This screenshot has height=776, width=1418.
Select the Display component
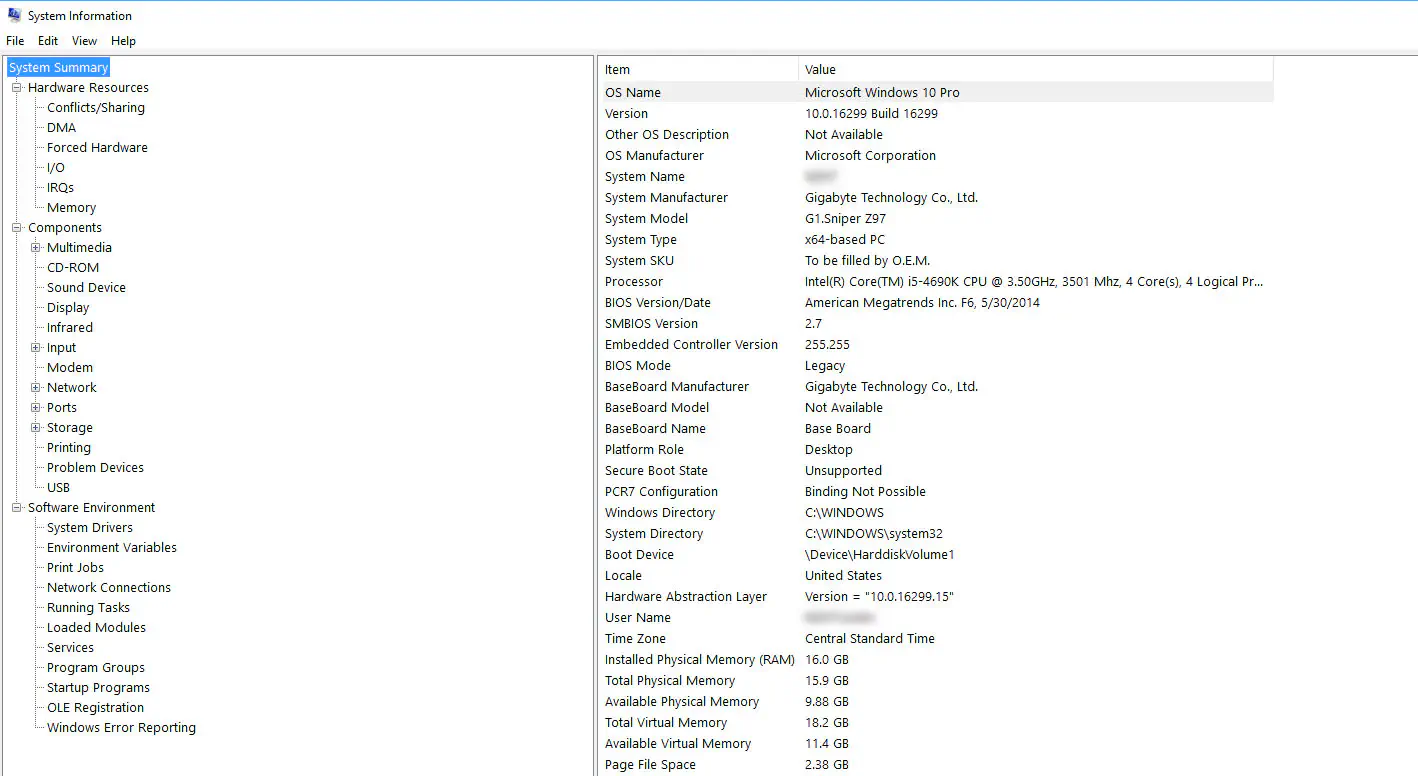[68, 307]
